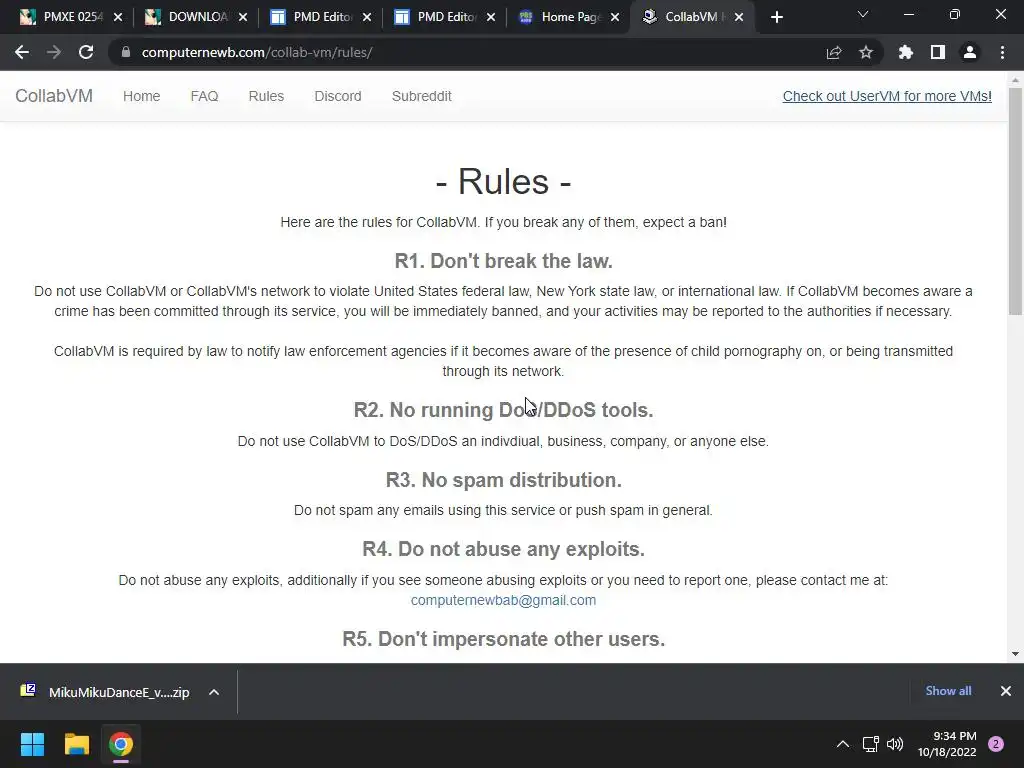
Task: Share this page via share icon
Action: tap(834, 52)
